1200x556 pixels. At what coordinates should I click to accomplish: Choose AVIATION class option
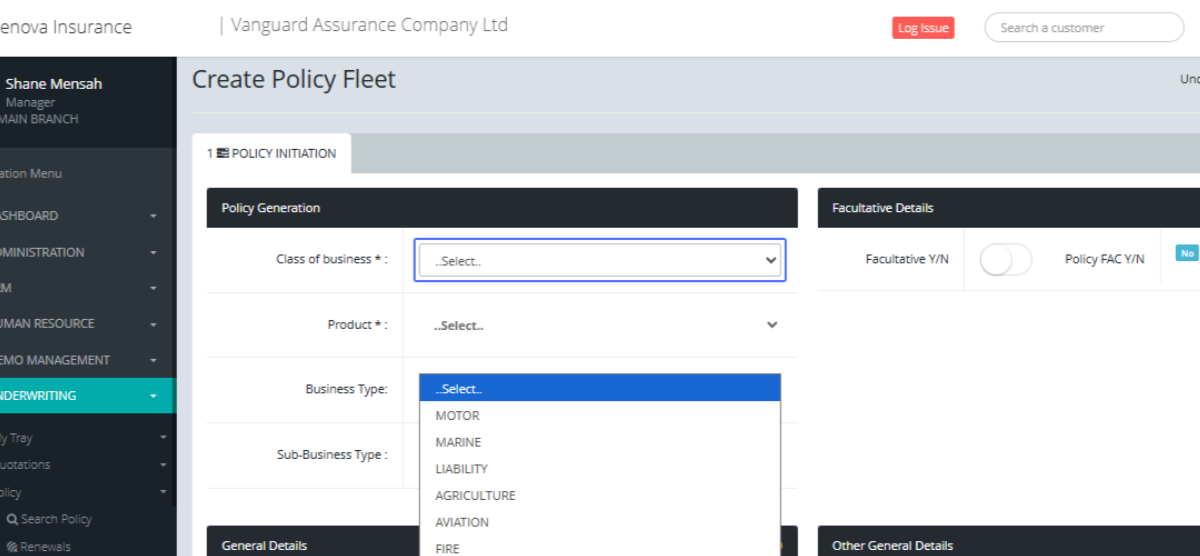click(462, 522)
